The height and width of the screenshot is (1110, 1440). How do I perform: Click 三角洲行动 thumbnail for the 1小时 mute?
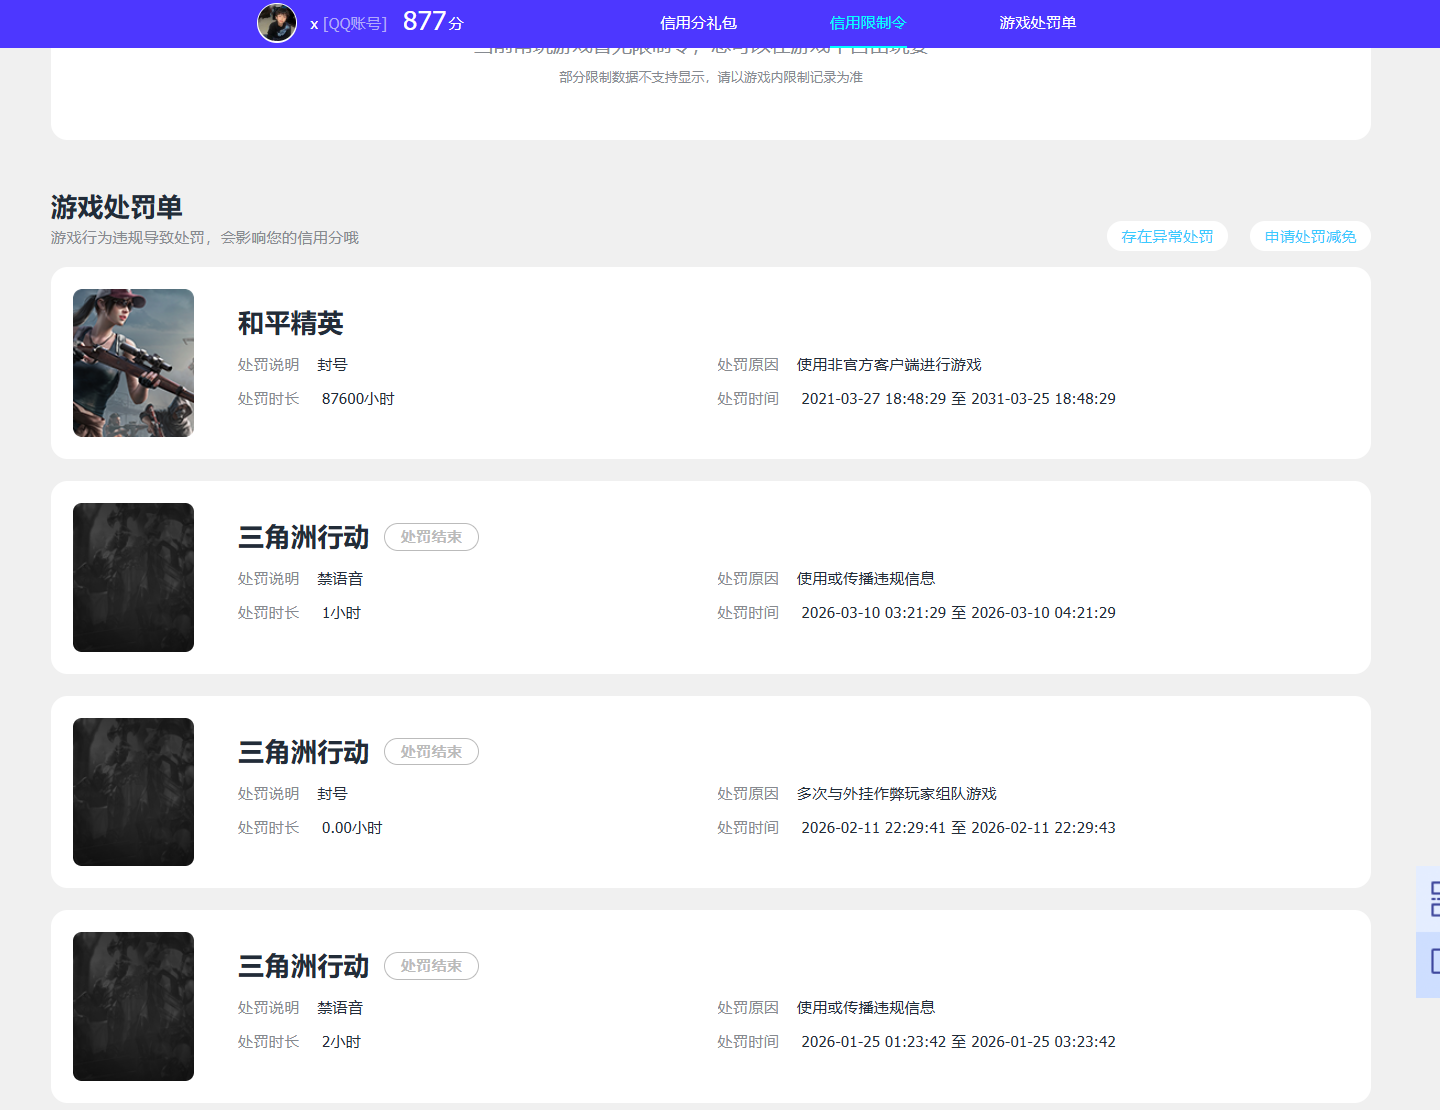(x=133, y=577)
